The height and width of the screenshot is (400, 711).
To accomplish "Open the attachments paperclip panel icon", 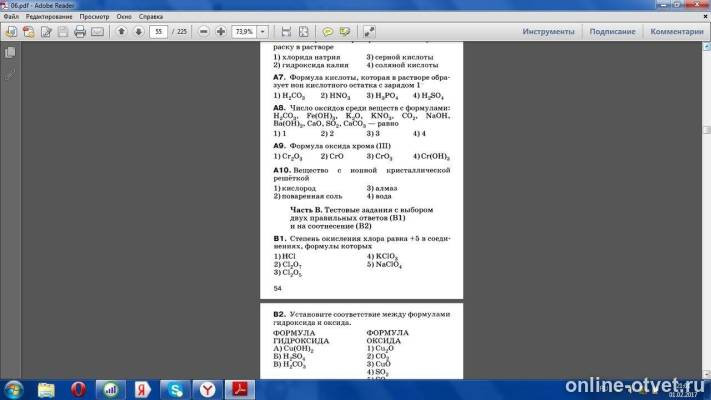I will [x=10, y=74].
